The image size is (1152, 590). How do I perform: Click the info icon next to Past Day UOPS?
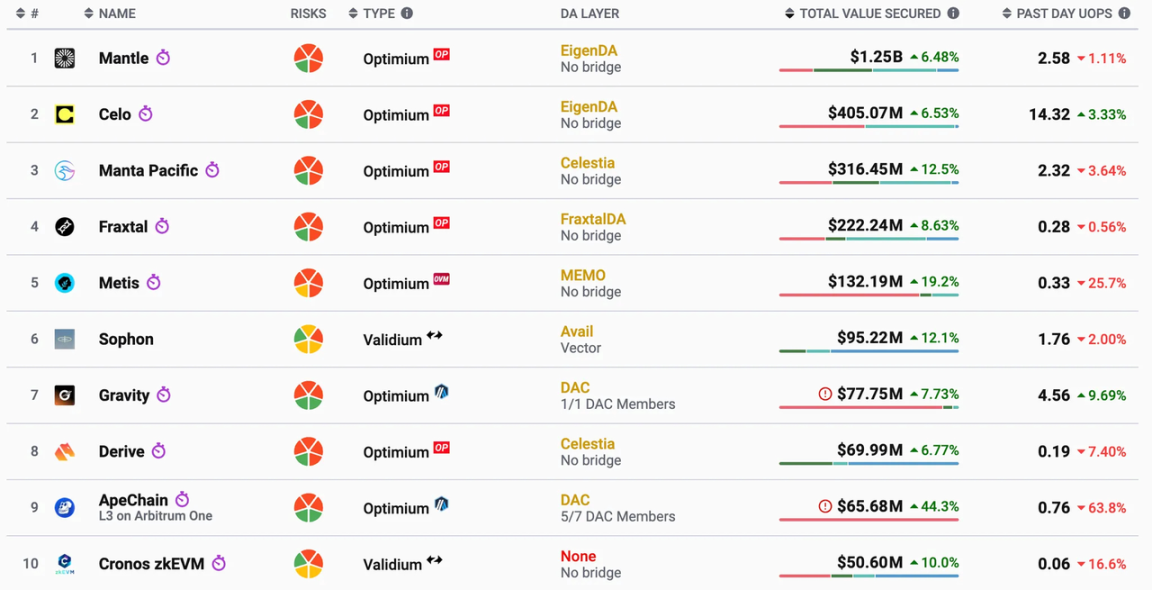(1124, 14)
